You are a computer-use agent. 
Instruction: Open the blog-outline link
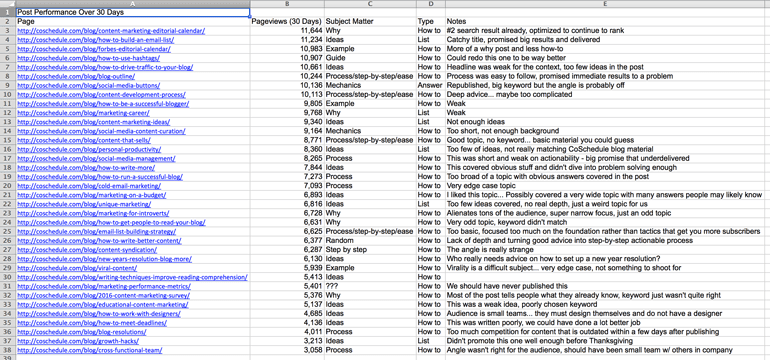pos(76,76)
